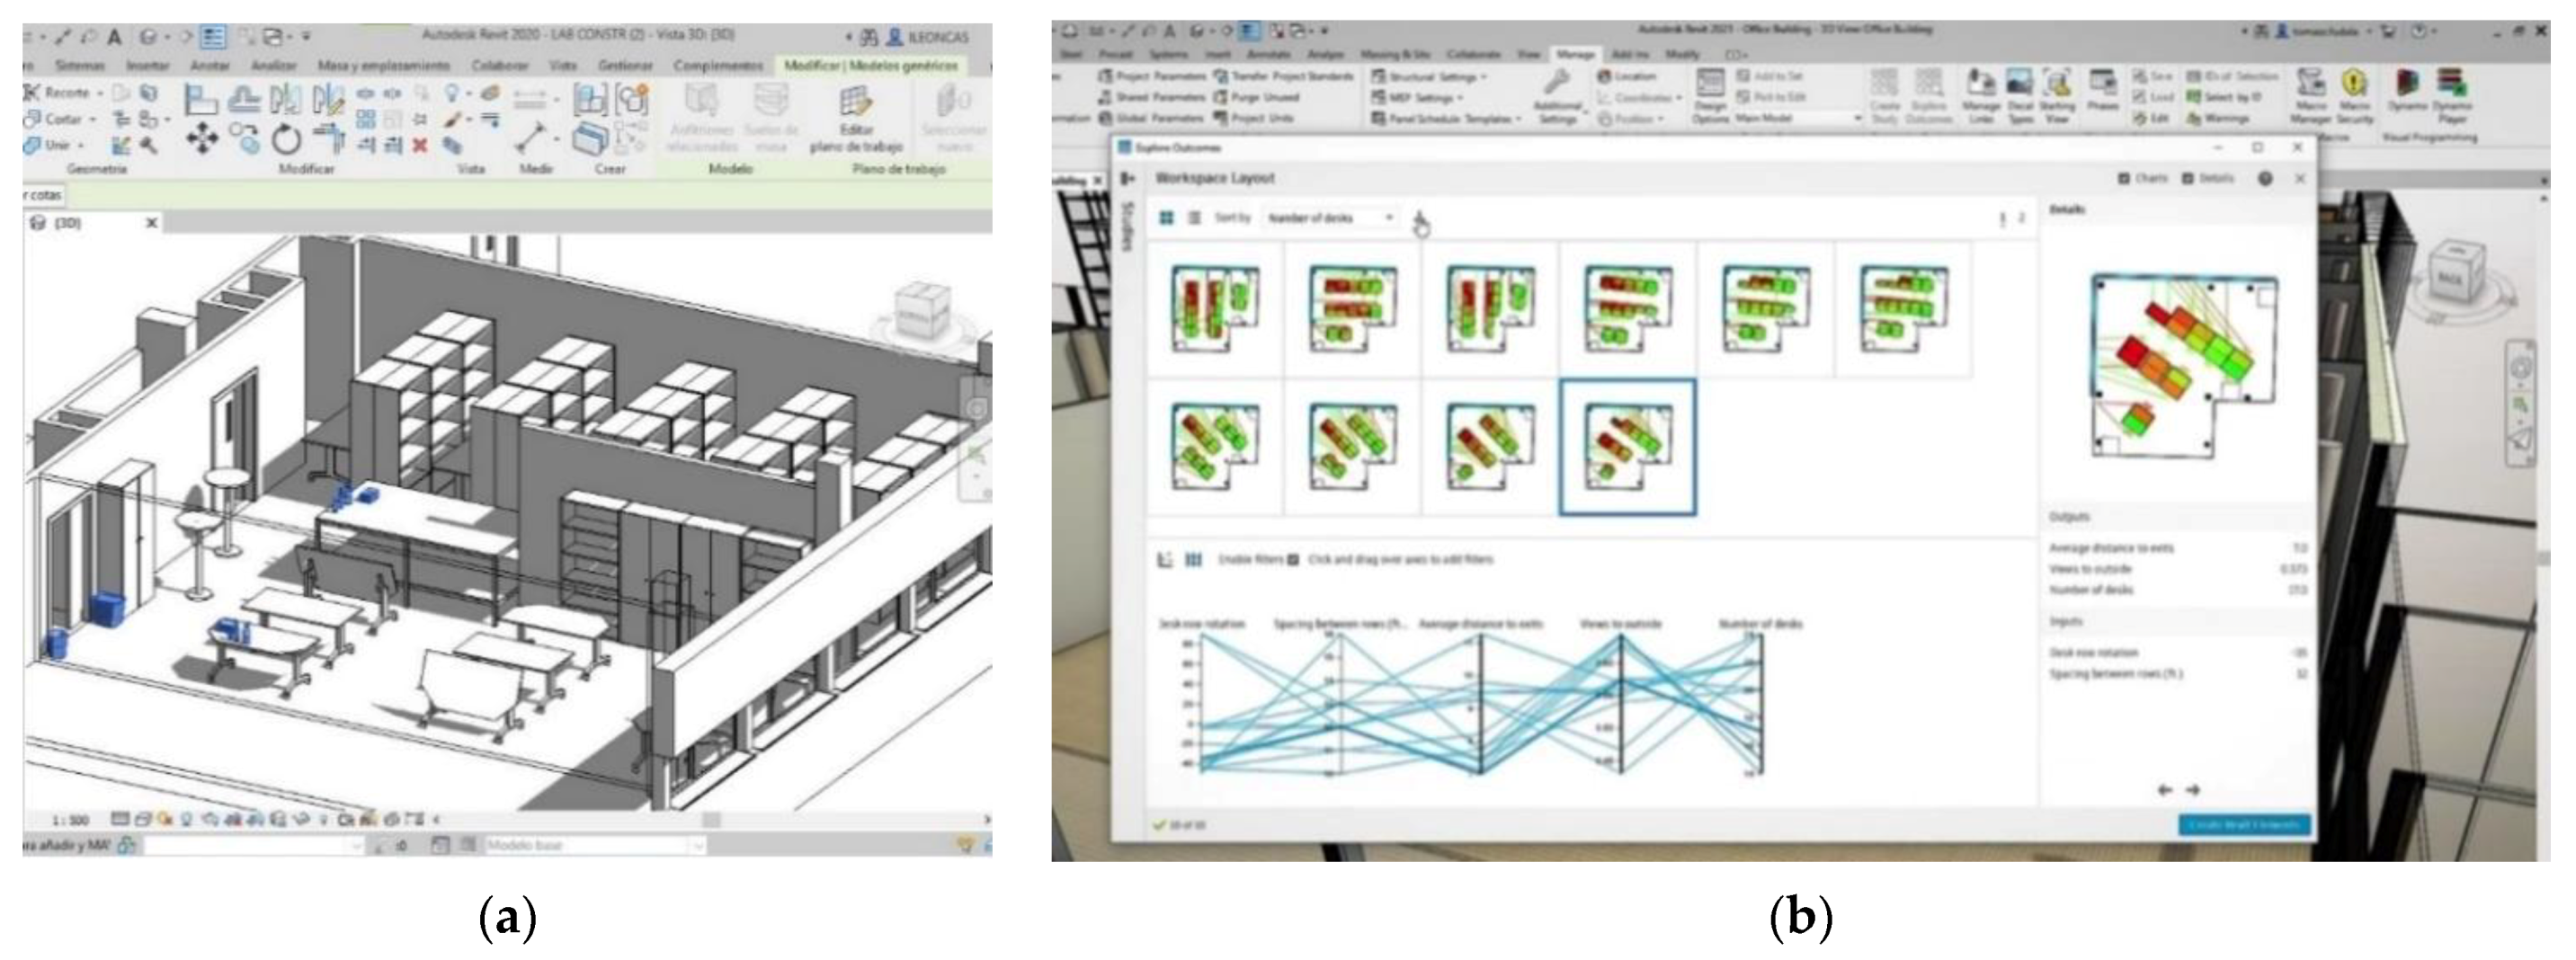Uncheck the Enable filters checkbox
Image resolution: width=2576 pixels, height=960 pixels.
pyautogui.click(x=1293, y=560)
